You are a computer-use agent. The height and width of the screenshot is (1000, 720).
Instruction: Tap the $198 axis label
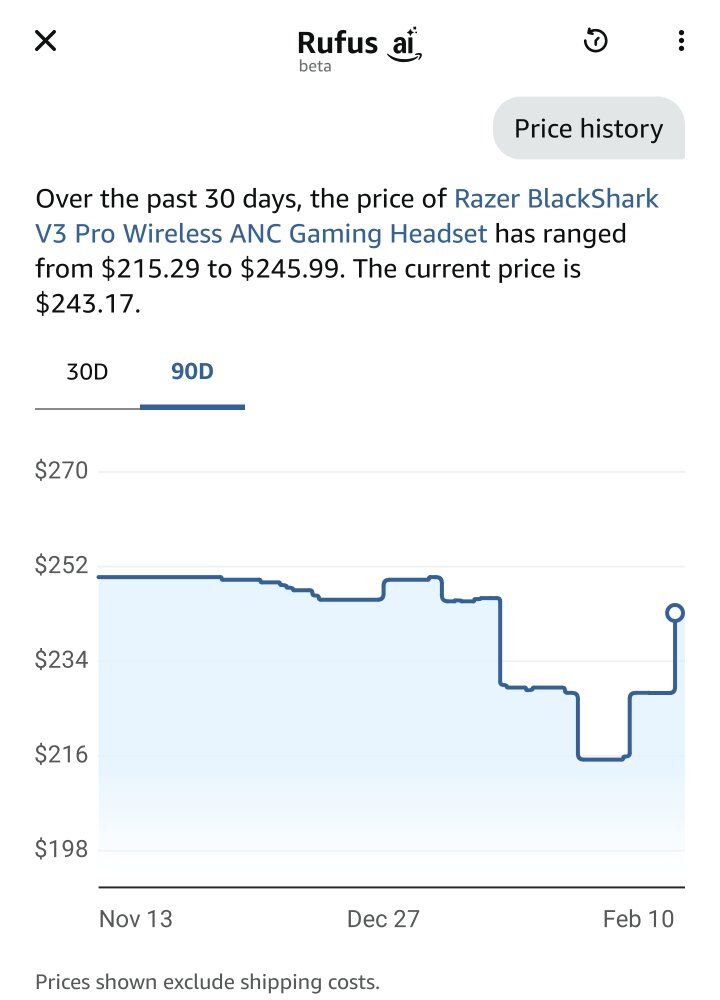pos(62,849)
